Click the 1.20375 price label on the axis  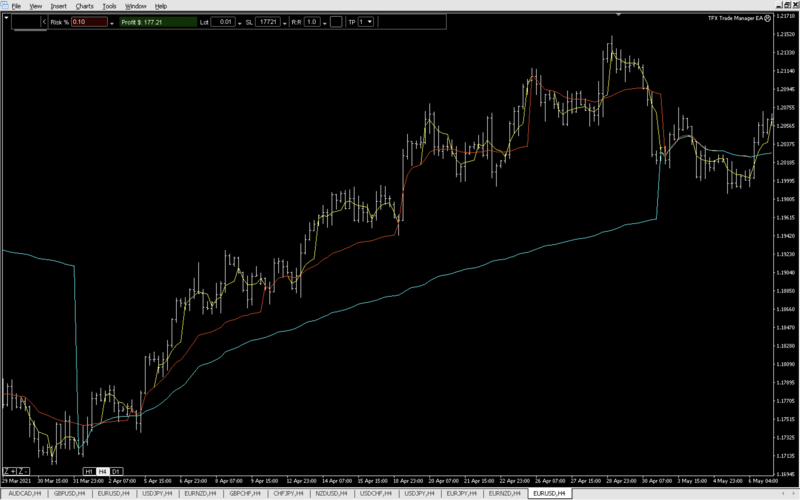click(x=786, y=144)
